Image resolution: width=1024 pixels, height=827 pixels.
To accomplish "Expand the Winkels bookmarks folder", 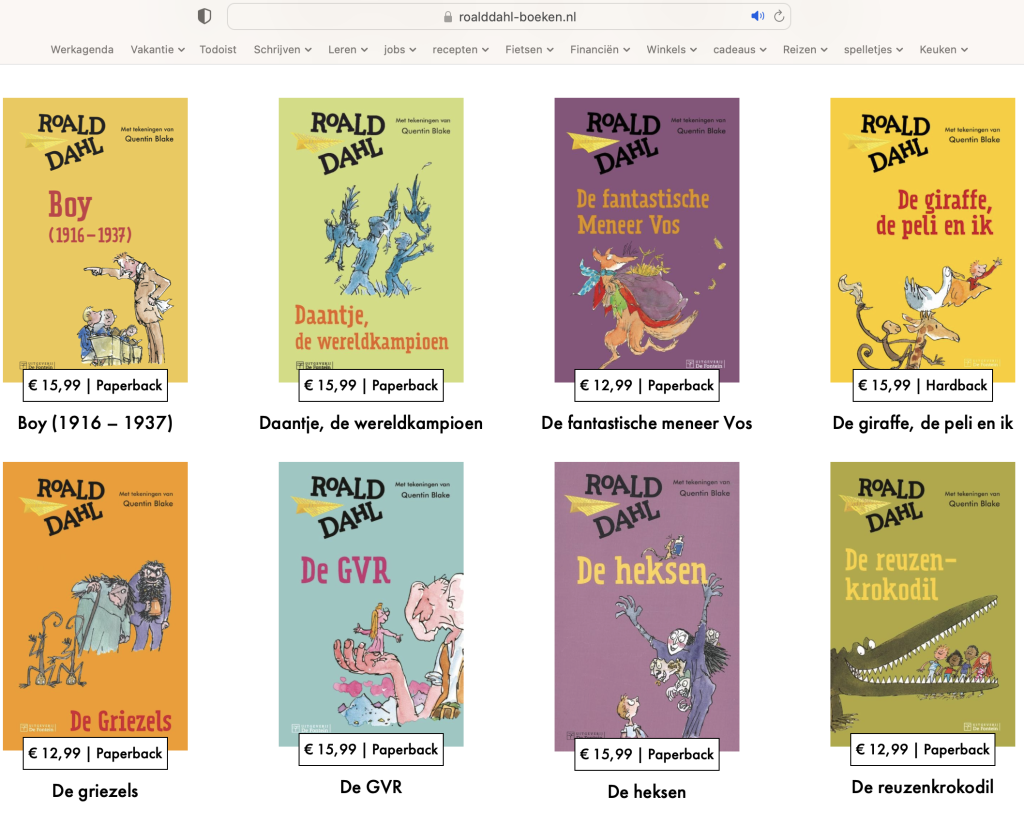I will pyautogui.click(x=671, y=50).
